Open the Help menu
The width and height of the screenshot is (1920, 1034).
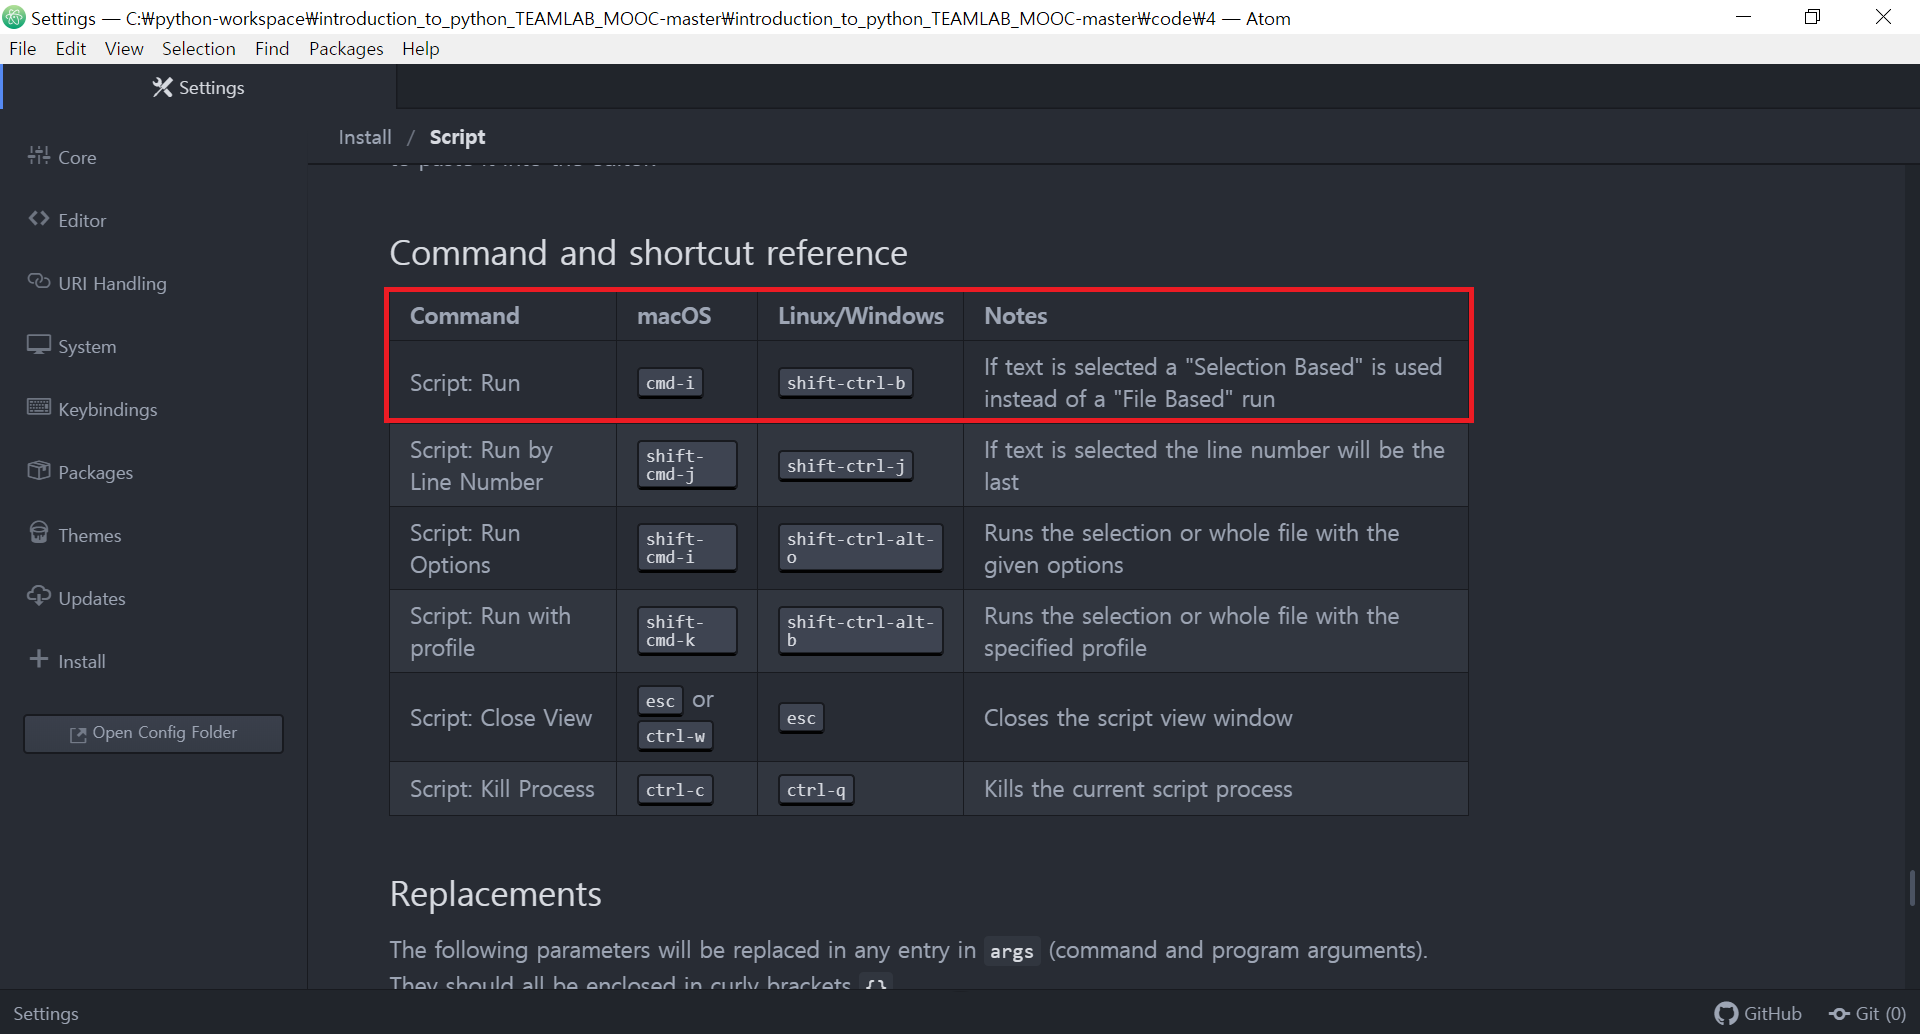(421, 49)
